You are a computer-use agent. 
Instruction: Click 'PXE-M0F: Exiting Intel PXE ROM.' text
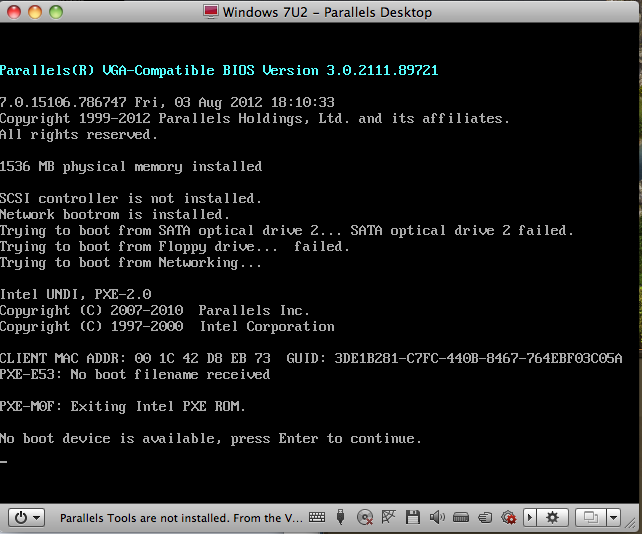[x=122, y=407]
